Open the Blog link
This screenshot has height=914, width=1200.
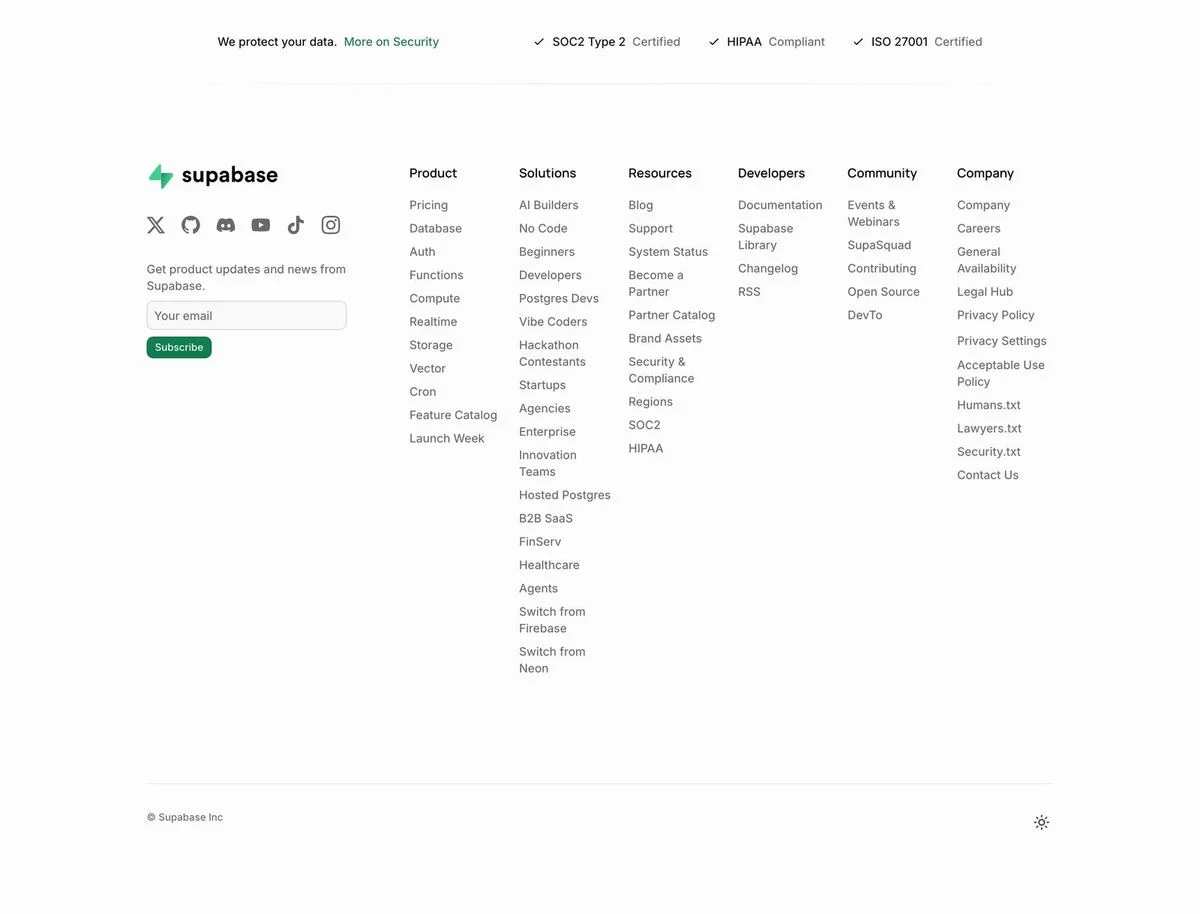[x=640, y=205]
